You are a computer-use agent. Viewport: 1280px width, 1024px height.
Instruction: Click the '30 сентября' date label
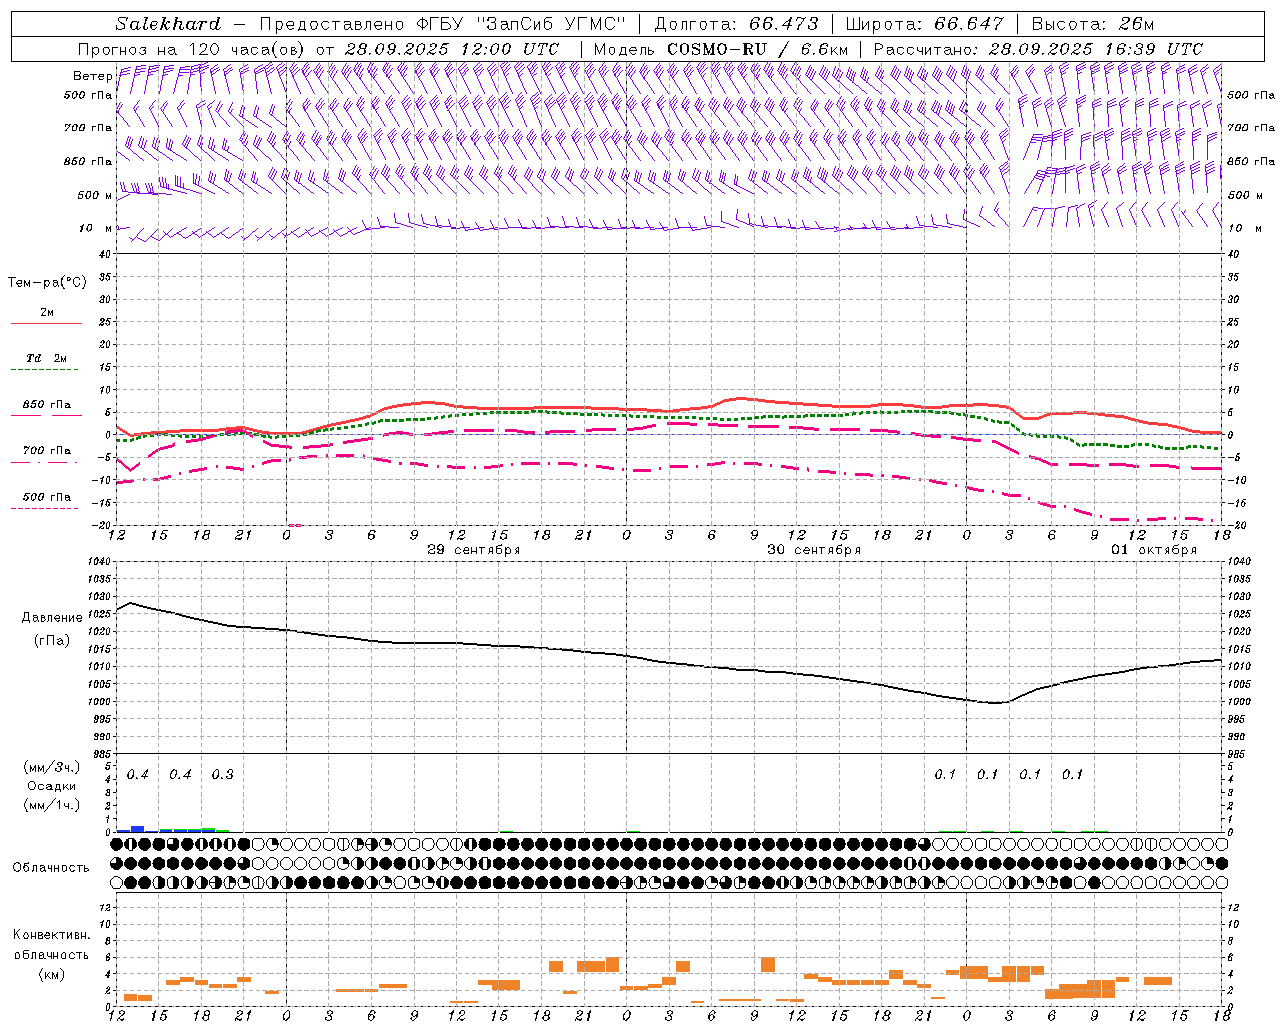(814, 550)
